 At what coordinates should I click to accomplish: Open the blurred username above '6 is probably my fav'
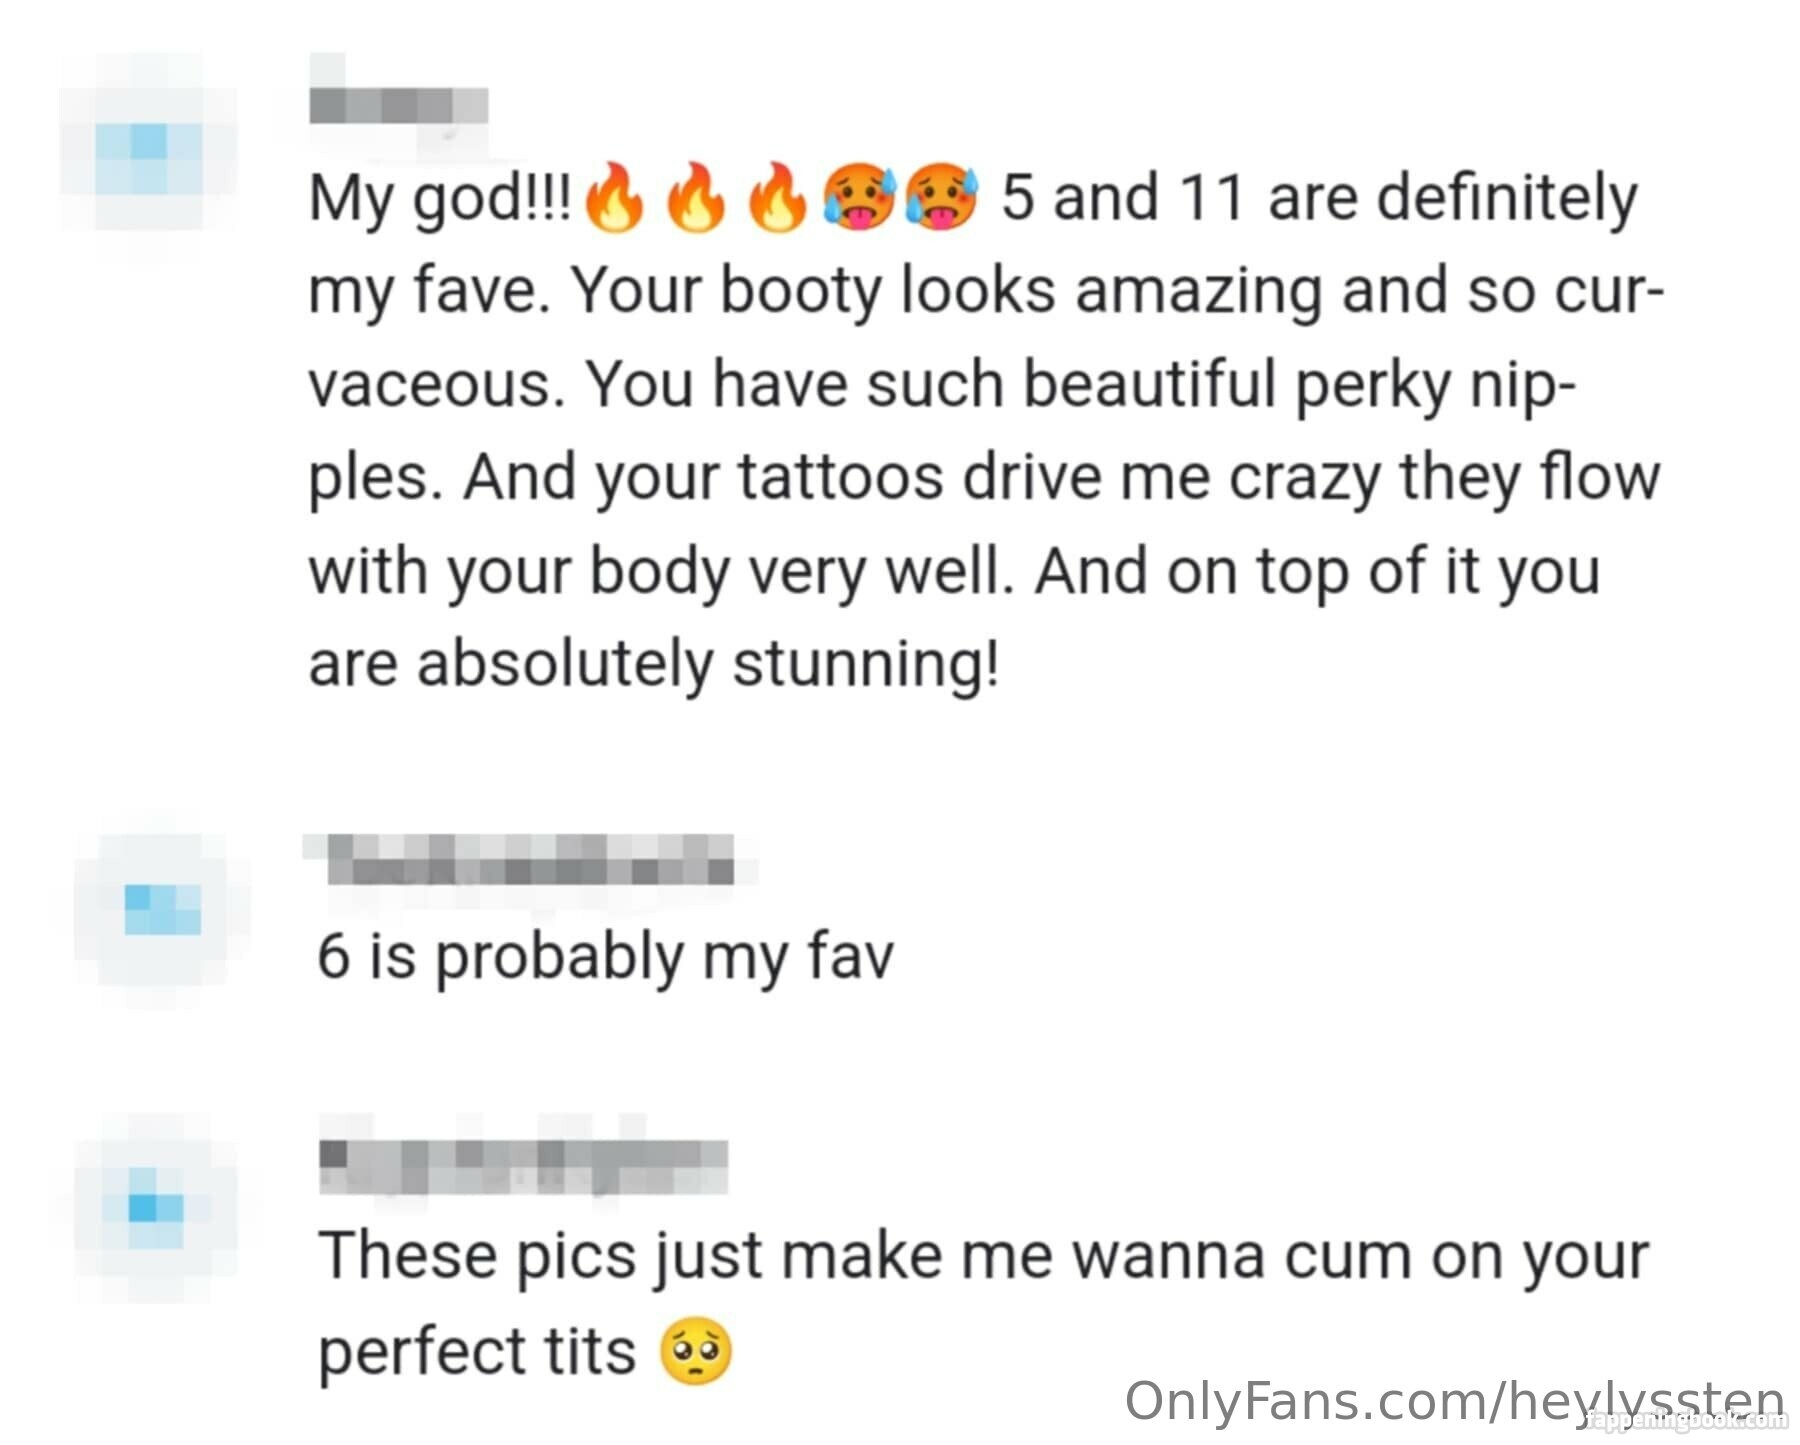click(x=530, y=860)
